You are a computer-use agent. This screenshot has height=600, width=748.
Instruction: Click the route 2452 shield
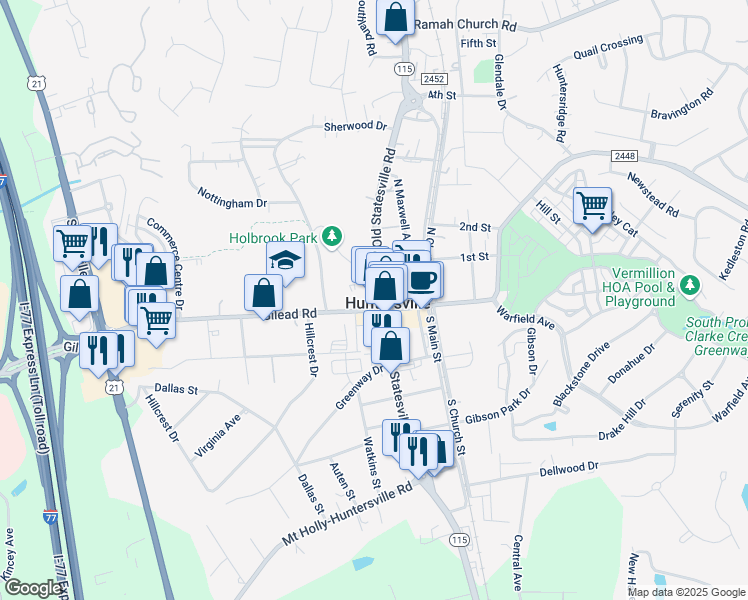(434, 79)
